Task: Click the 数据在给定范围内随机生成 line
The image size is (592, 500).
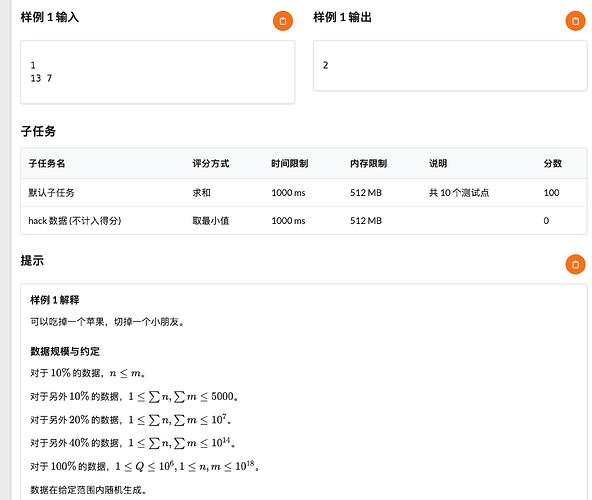Action: 88,490
